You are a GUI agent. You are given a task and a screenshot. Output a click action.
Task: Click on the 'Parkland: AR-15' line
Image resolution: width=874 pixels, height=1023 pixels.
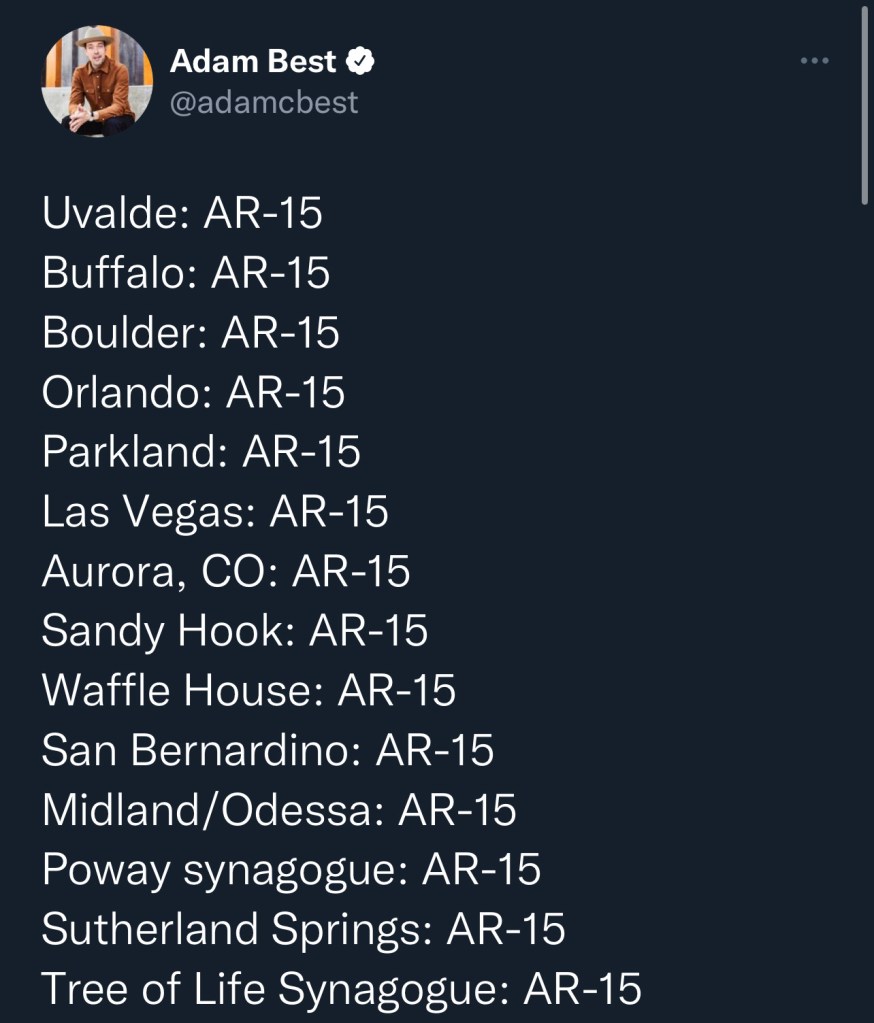pyautogui.click(x=201, y=451)
